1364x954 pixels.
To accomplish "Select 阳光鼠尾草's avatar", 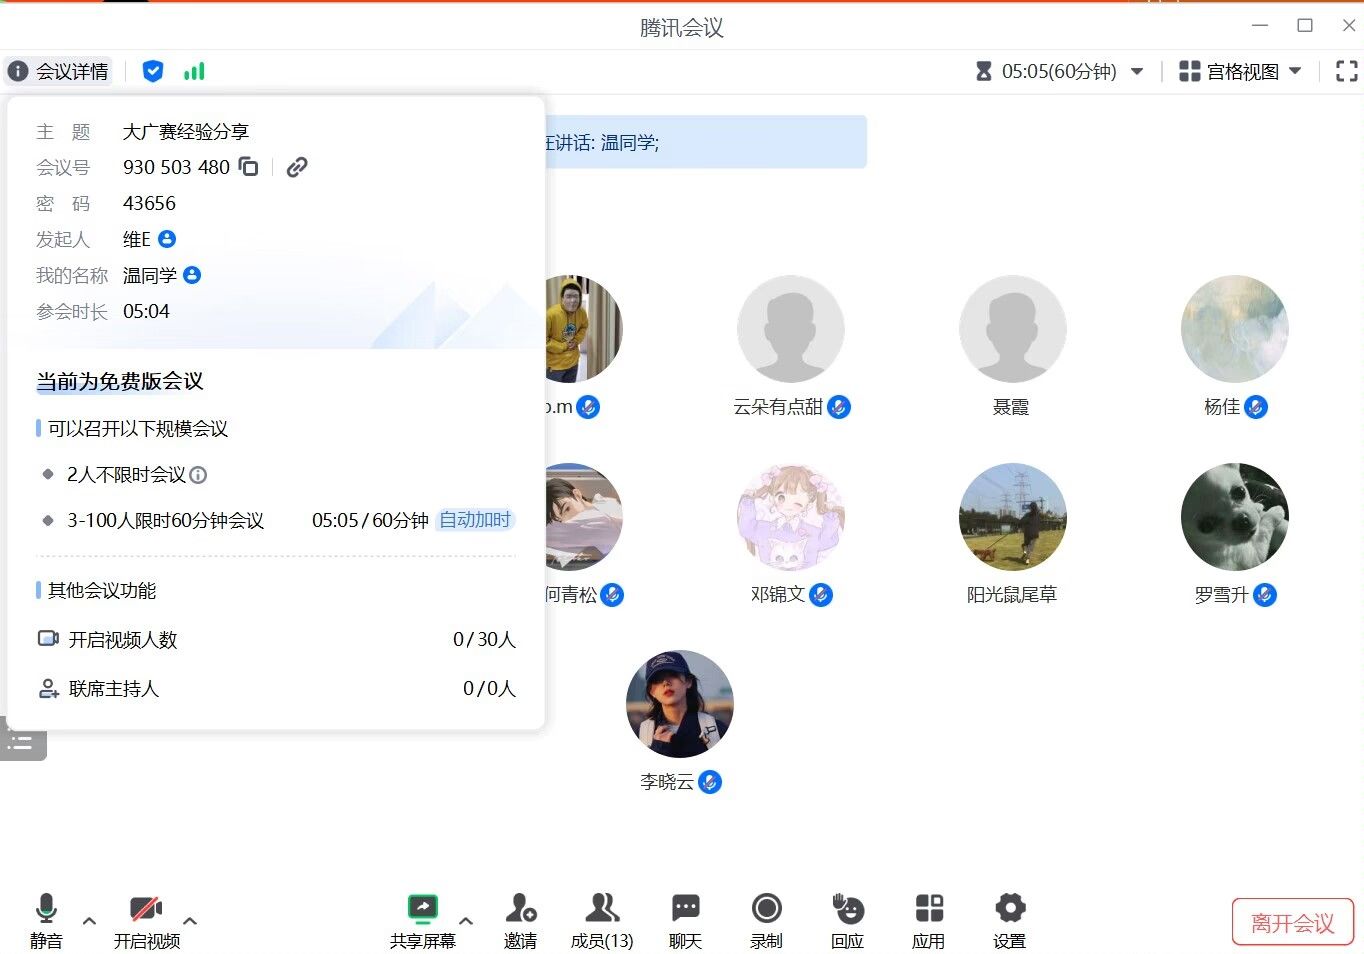I will pos(1013,517).
